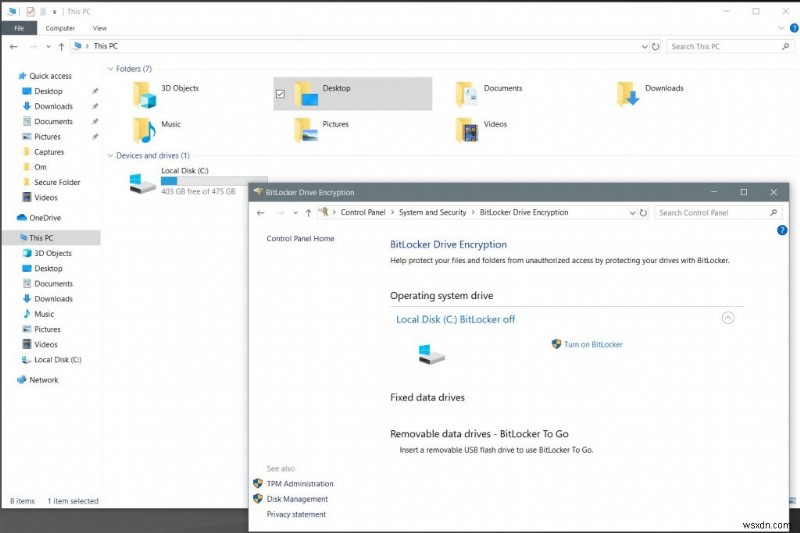Open recent locations dropdown in BitLocker window
This screenshot has height=533, width=800.
[295, 213]
